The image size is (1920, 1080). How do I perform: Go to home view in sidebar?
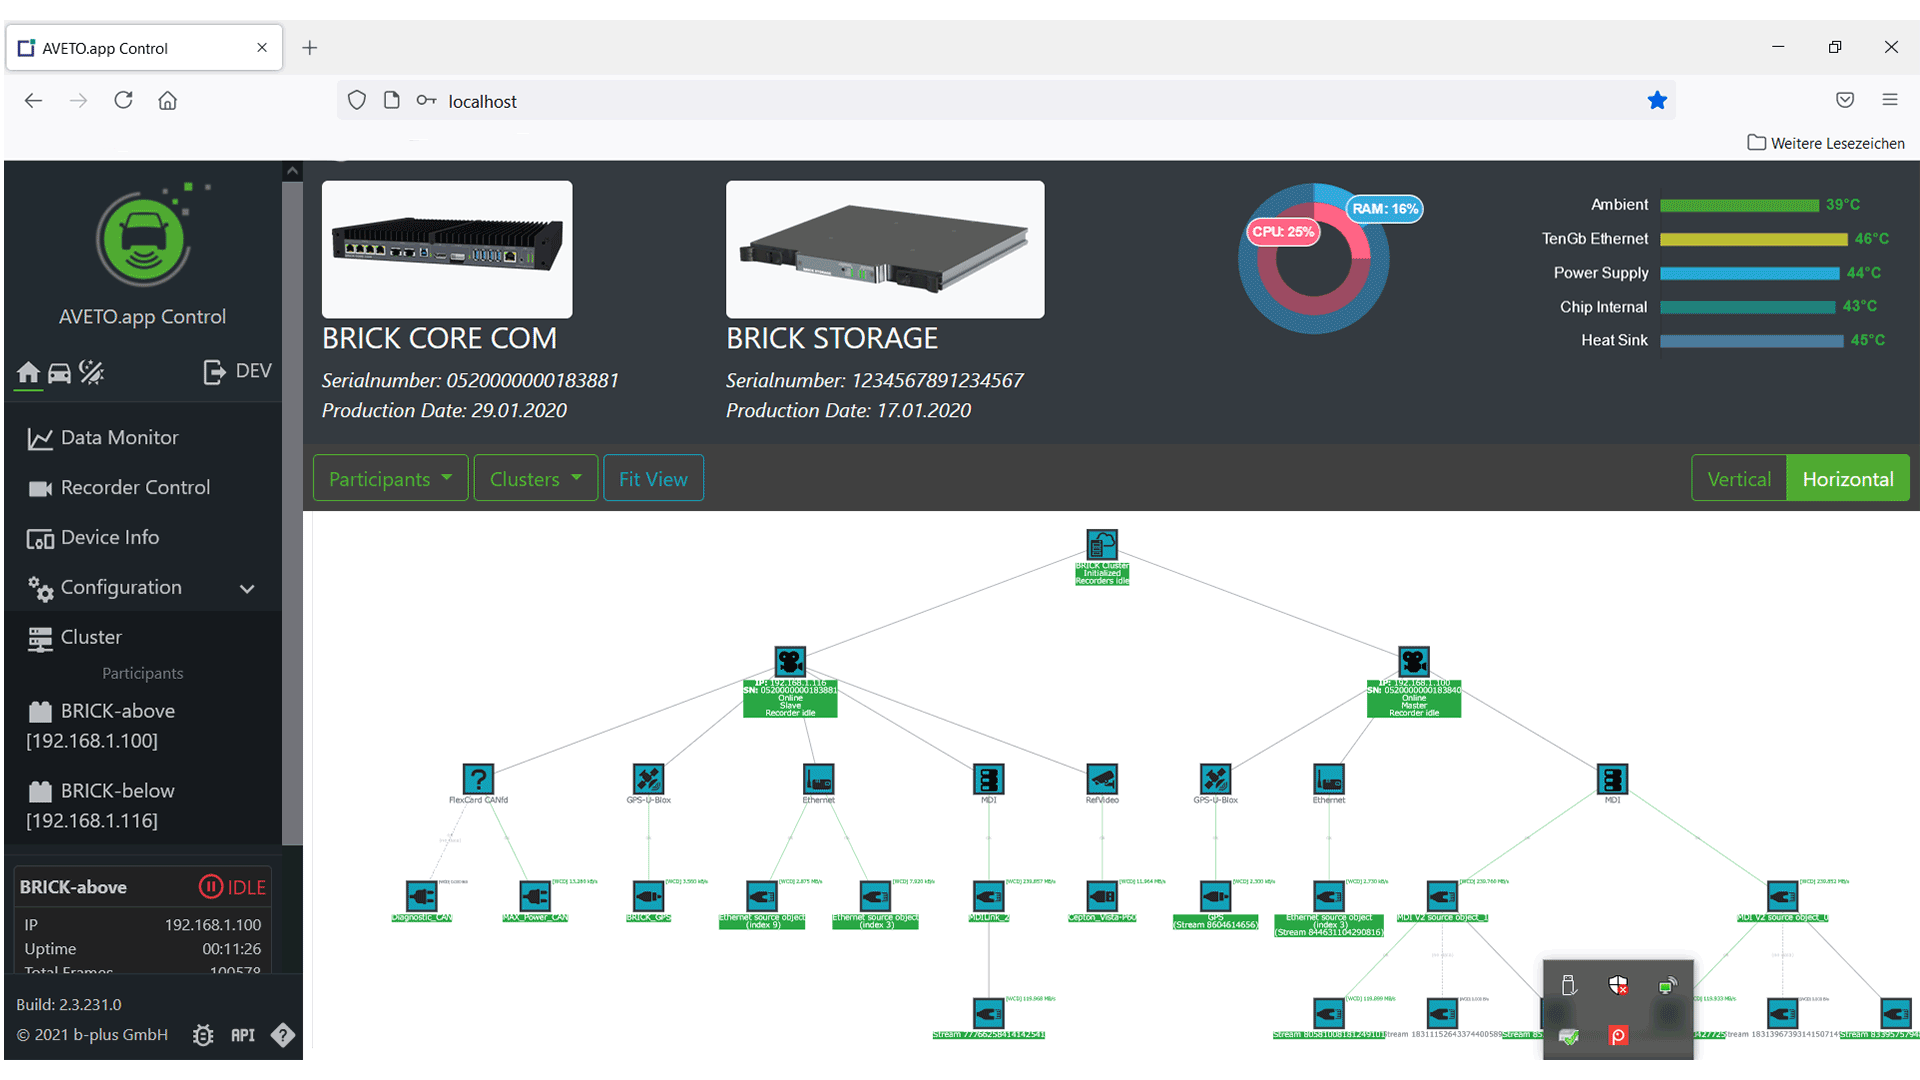[x=28, y=372]
